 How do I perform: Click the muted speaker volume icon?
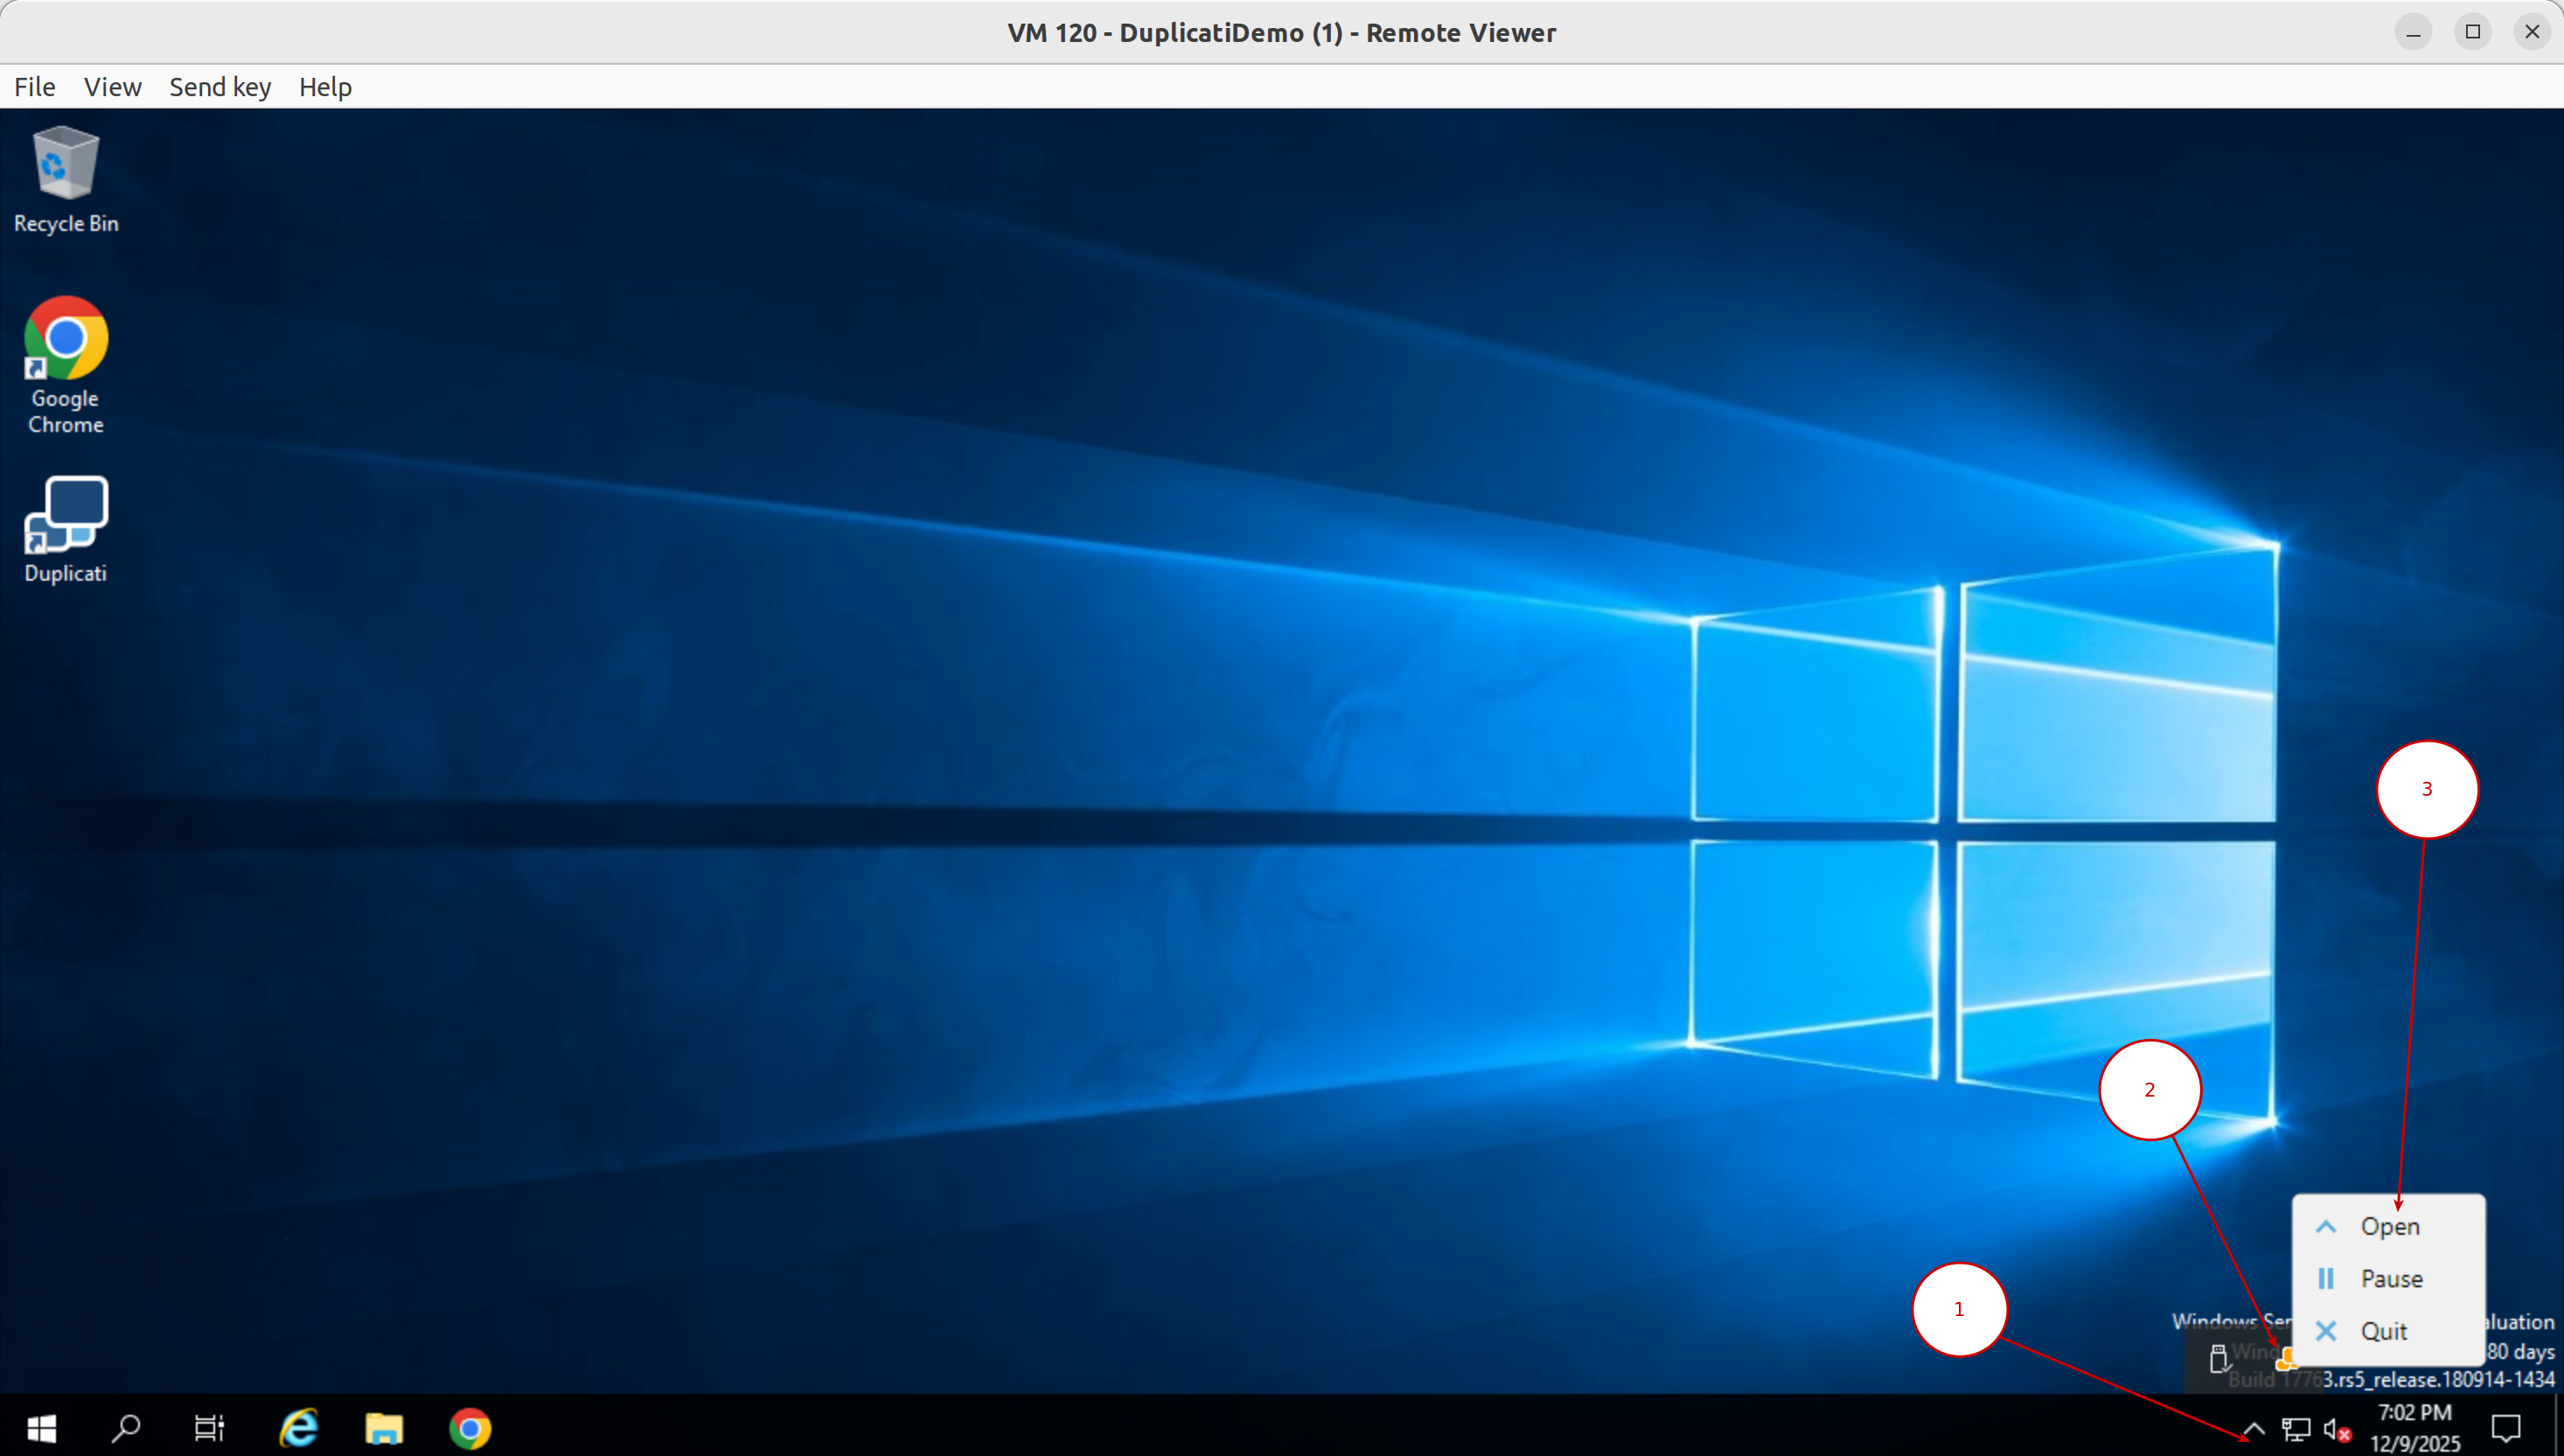tap(2336, 1429)
